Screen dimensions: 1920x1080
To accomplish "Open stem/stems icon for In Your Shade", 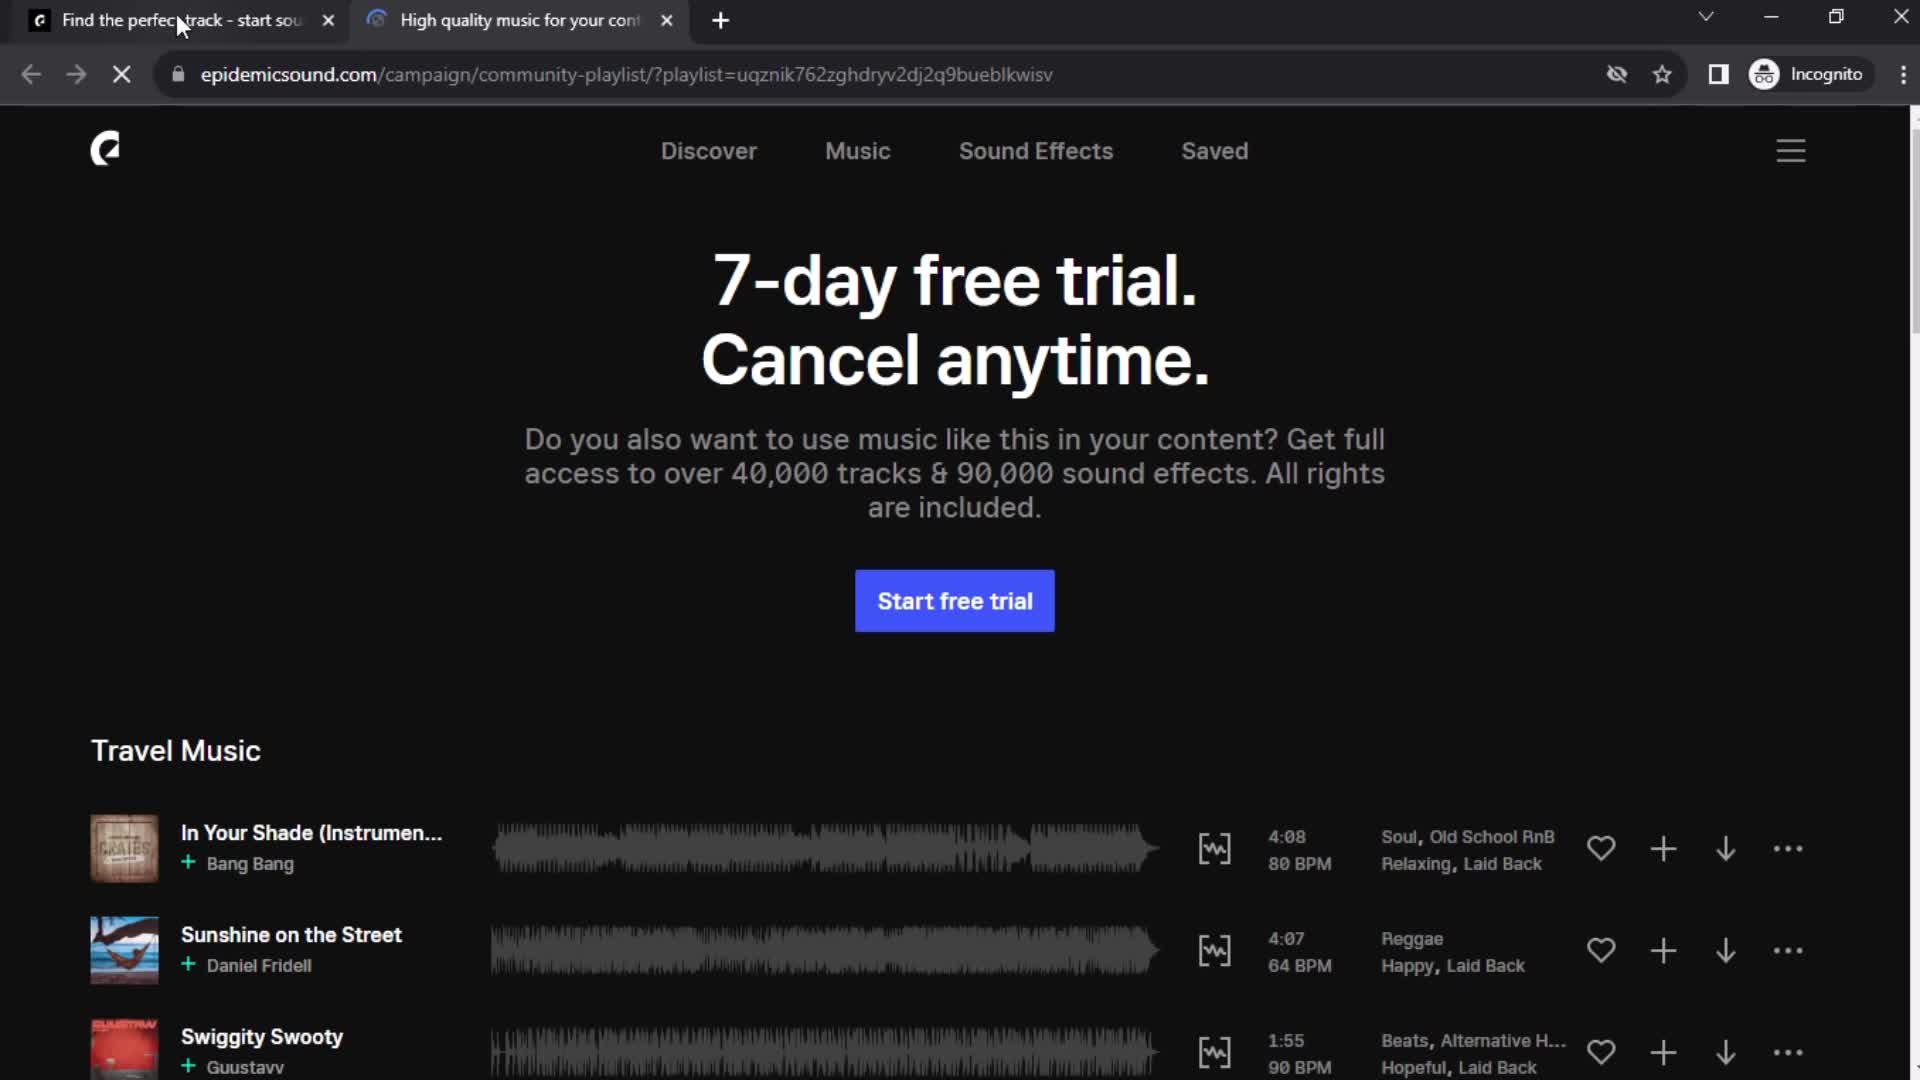I will [1213, 848].
